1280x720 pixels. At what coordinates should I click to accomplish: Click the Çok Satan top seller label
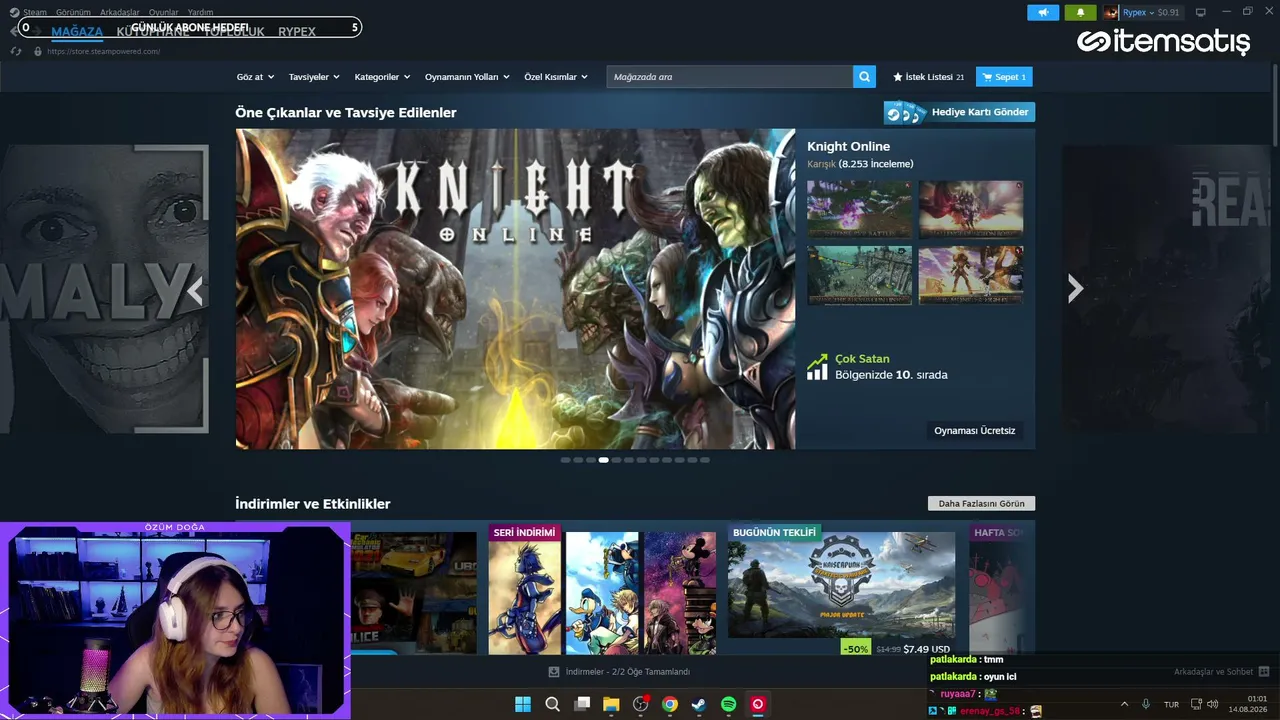click(862, 359)
